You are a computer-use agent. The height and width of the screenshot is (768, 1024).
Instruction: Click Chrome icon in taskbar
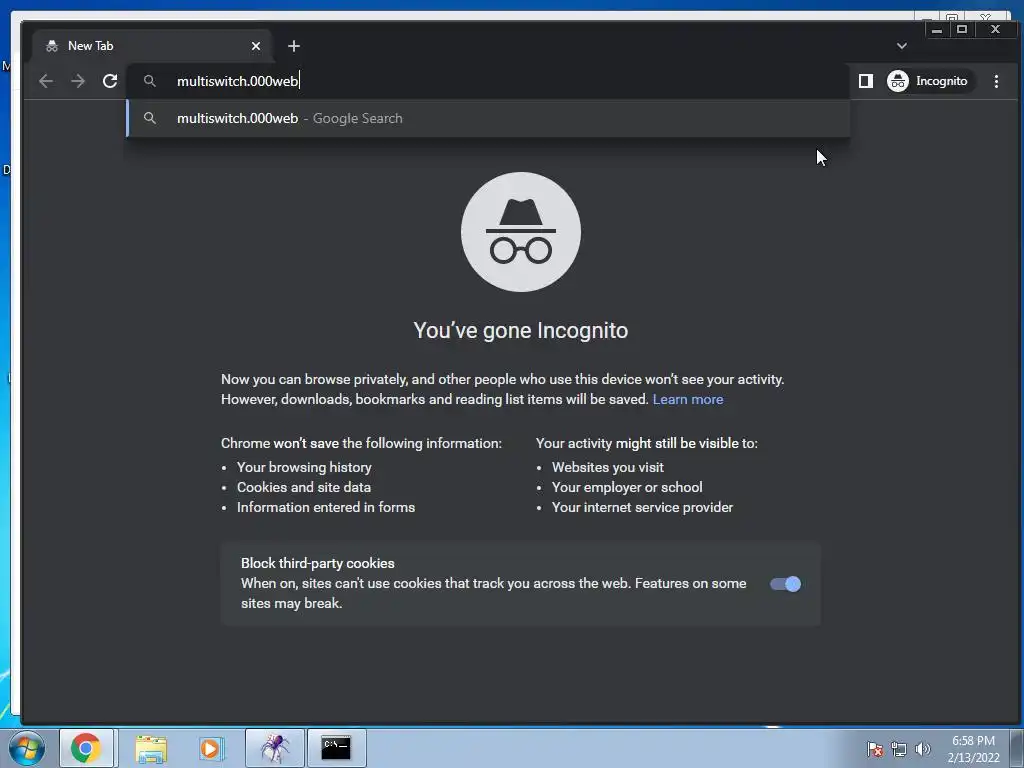[x=86, y=748]
